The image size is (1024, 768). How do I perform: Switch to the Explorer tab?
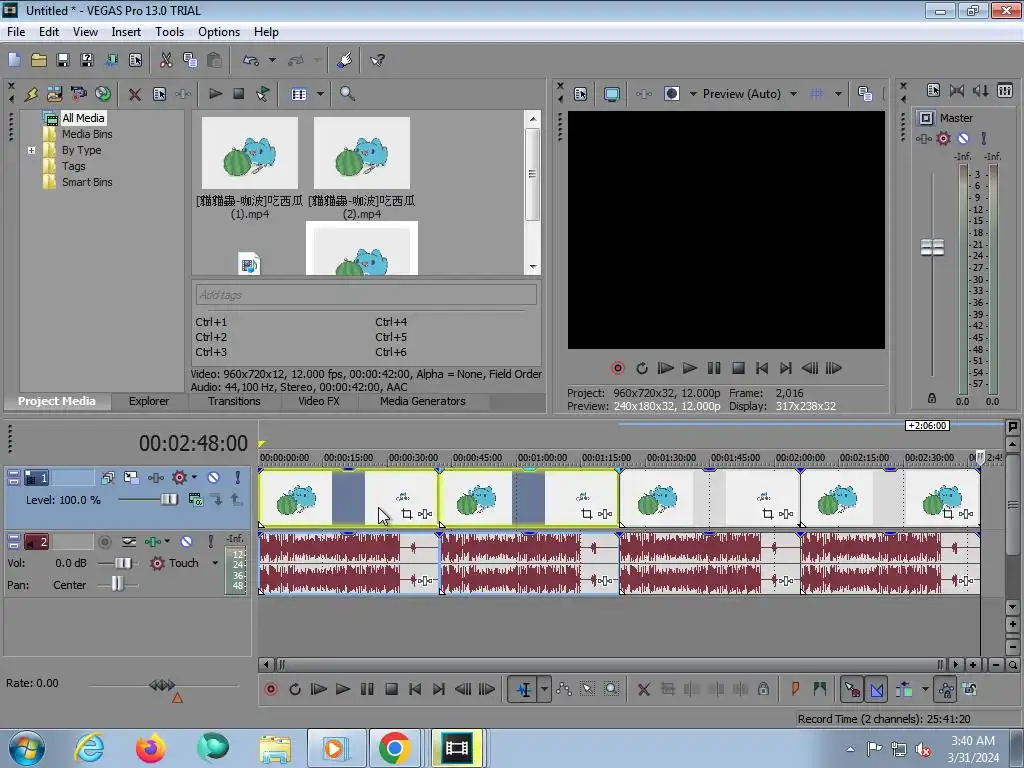tap(149, 401)
